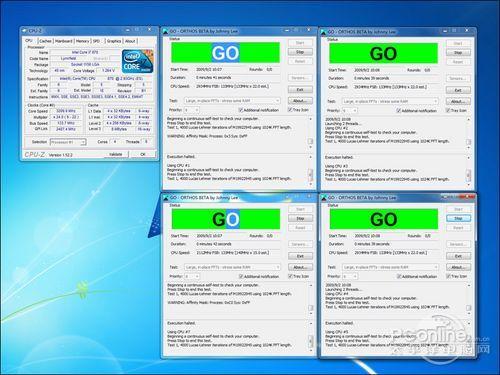
Task: Toggle Additional notification in the CPU #4 ORTHOS window
Action: [417, 276]
